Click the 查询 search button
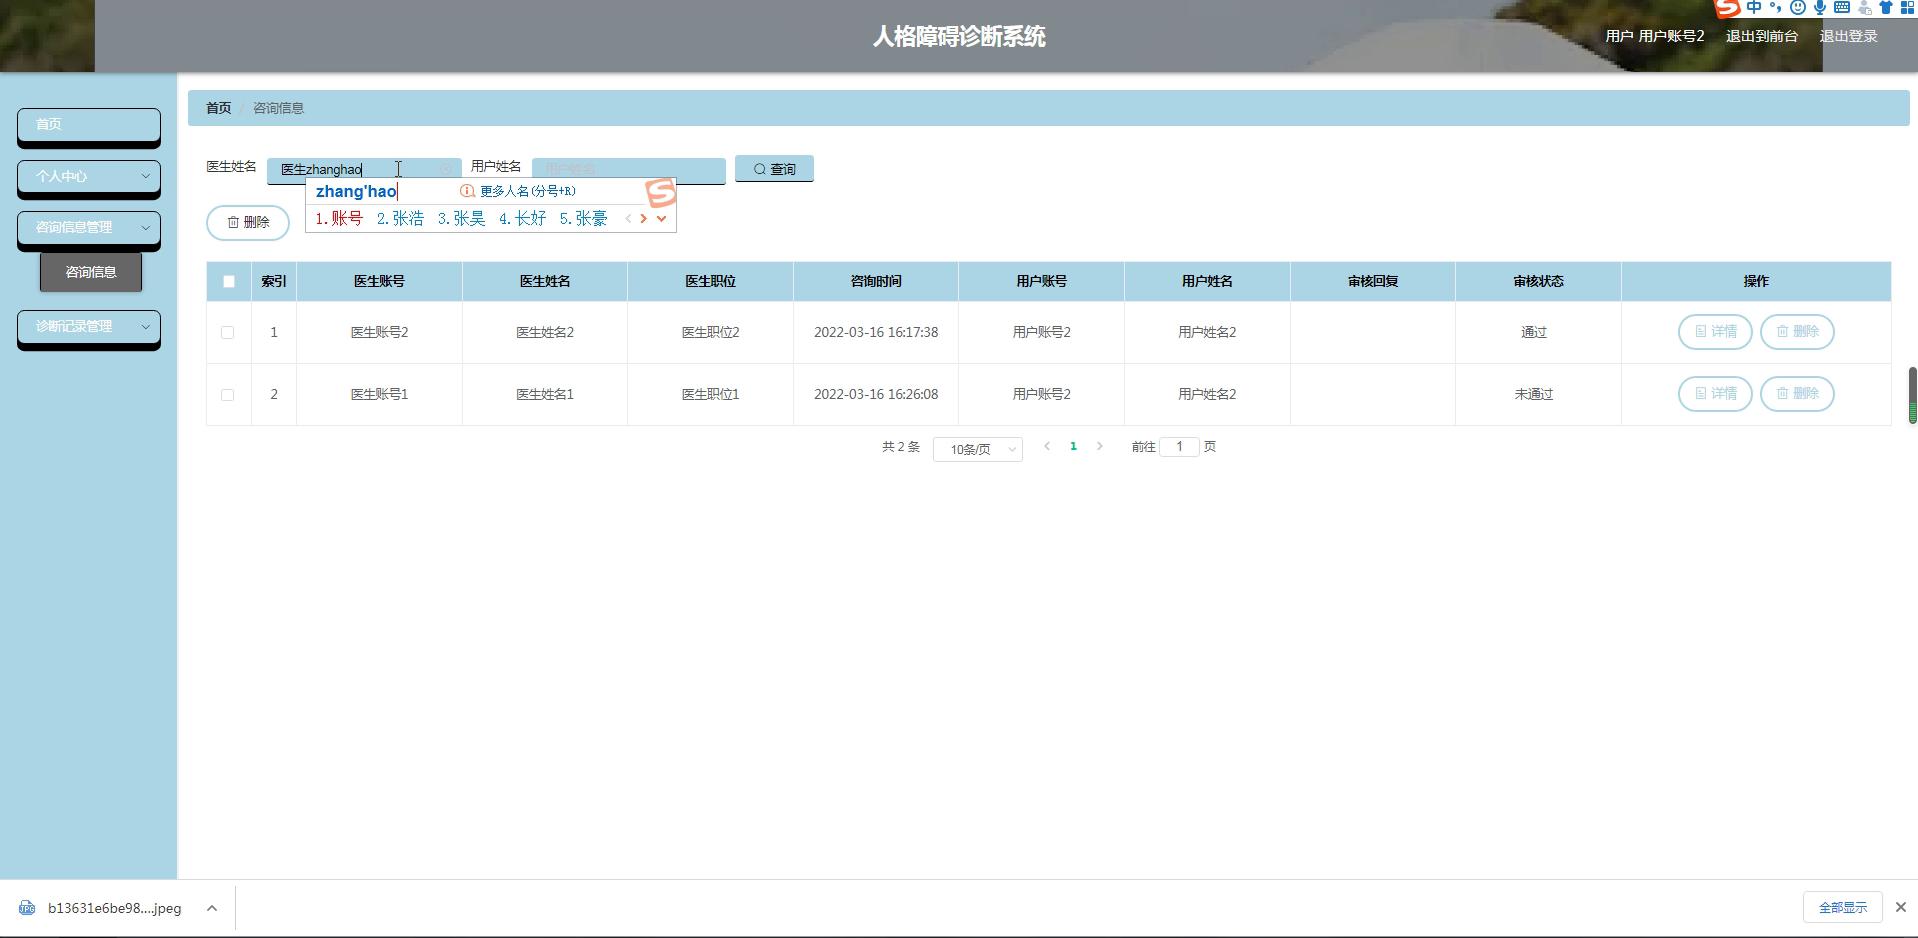 point(774,169)
